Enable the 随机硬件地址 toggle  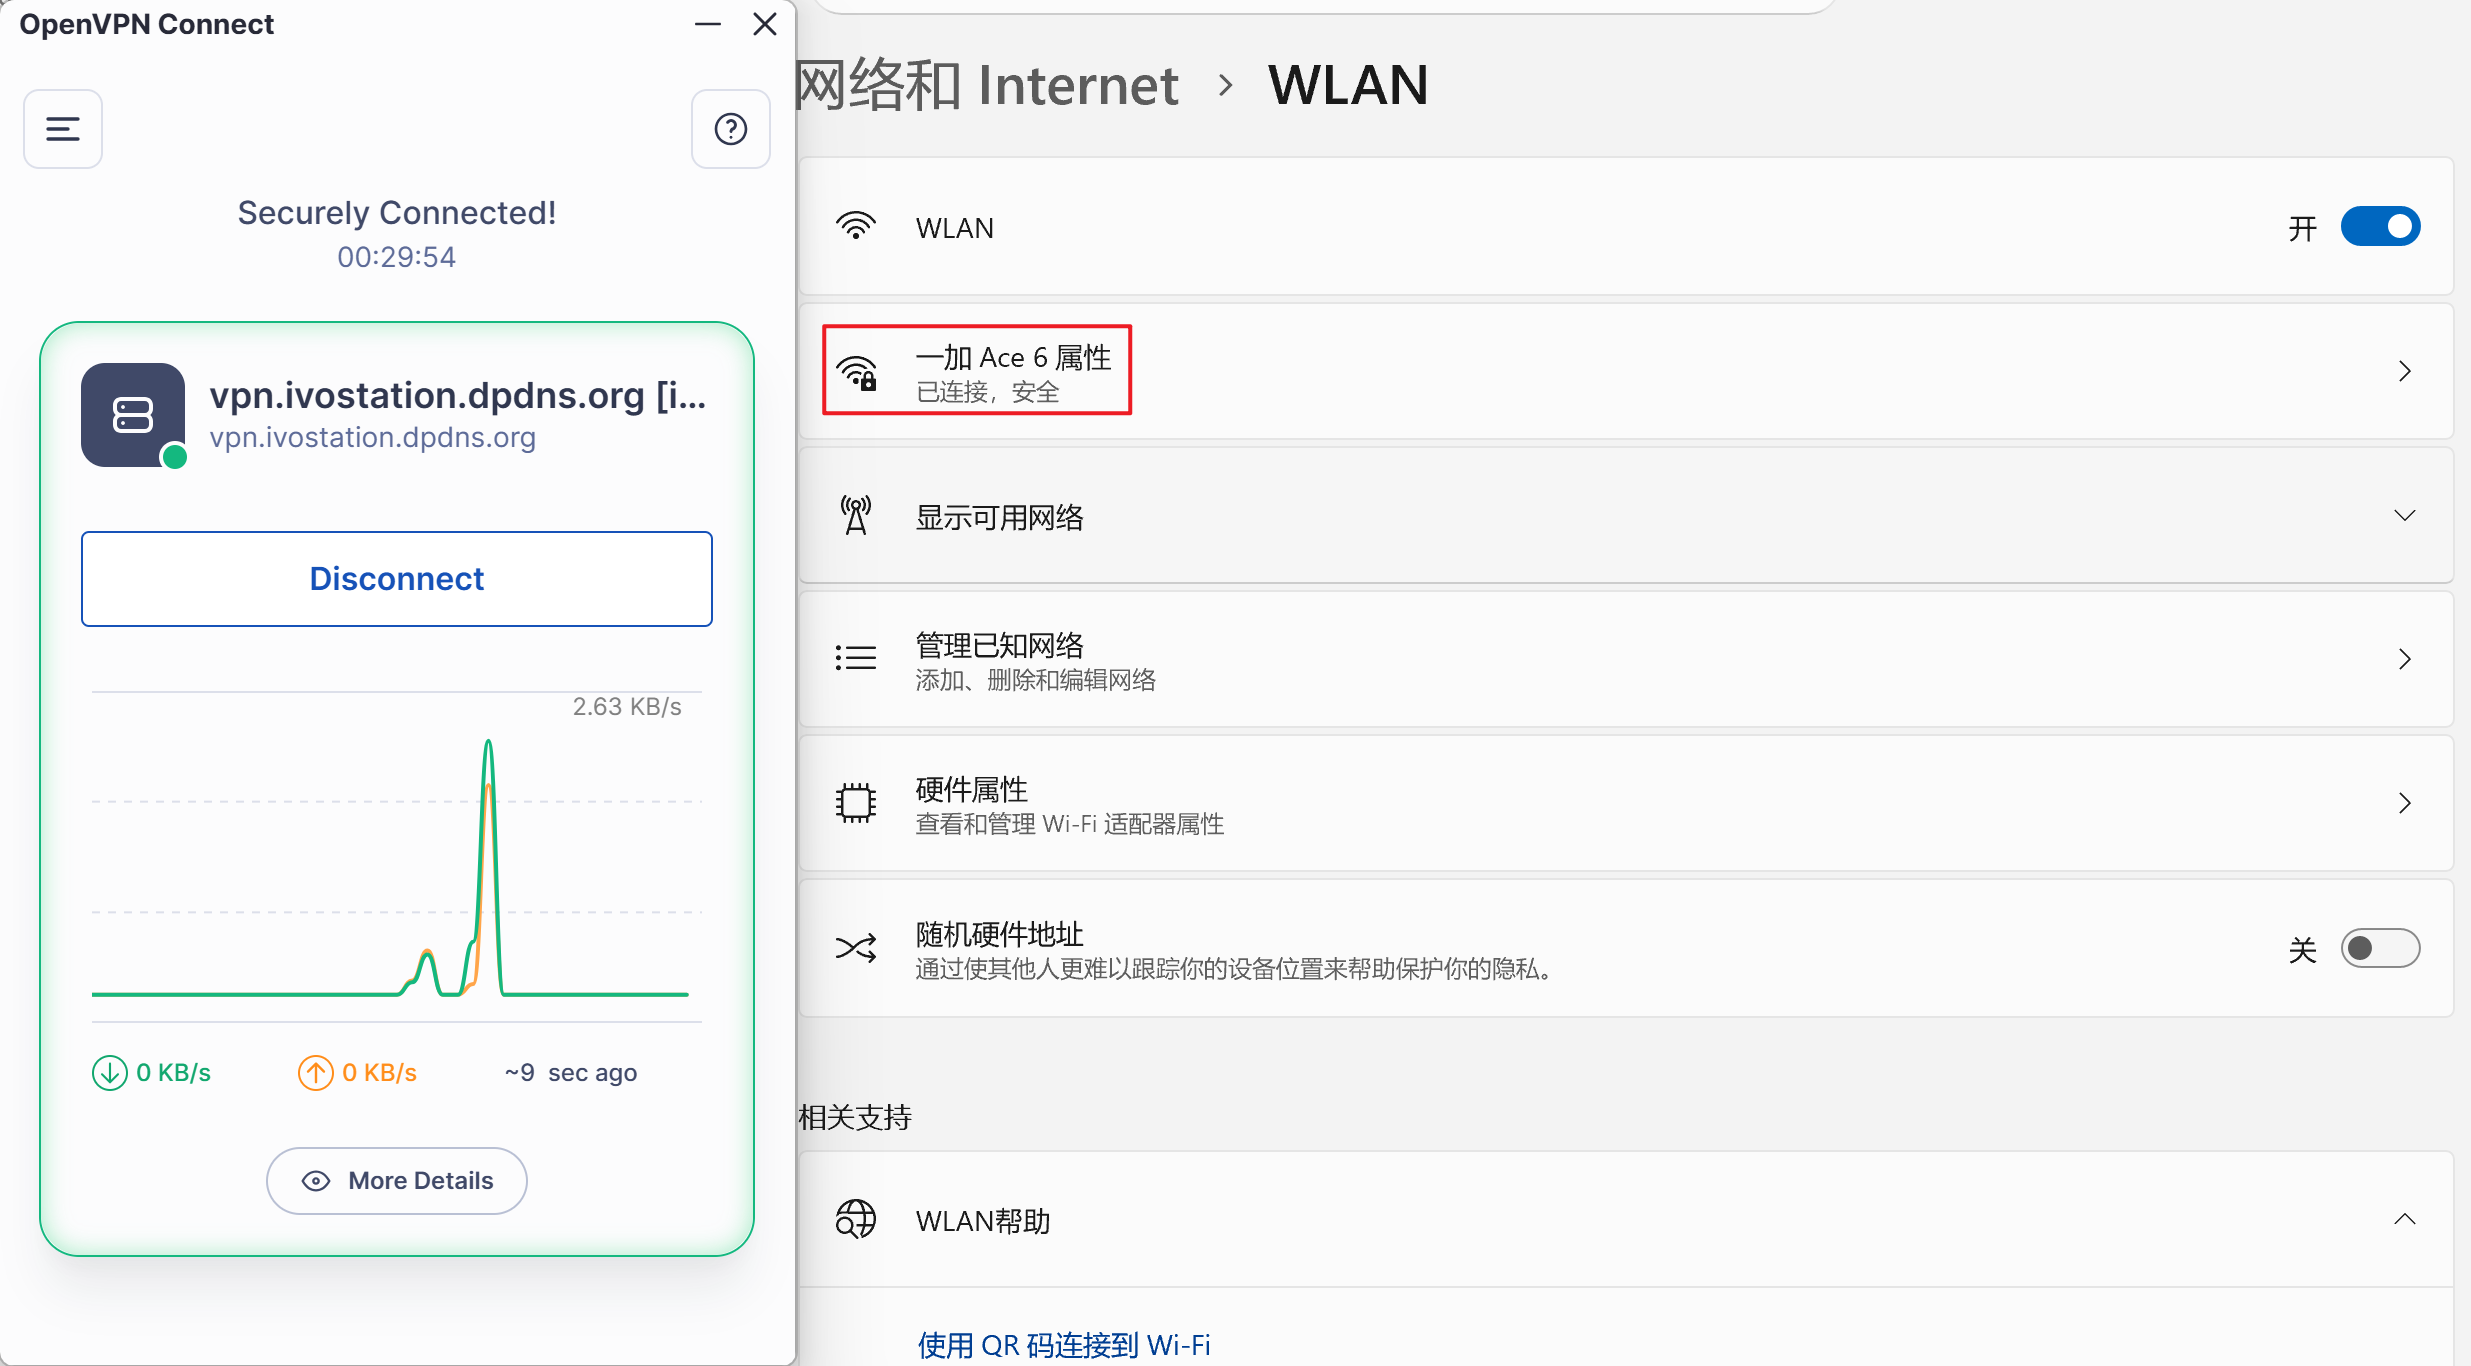tap(2380, 948)
